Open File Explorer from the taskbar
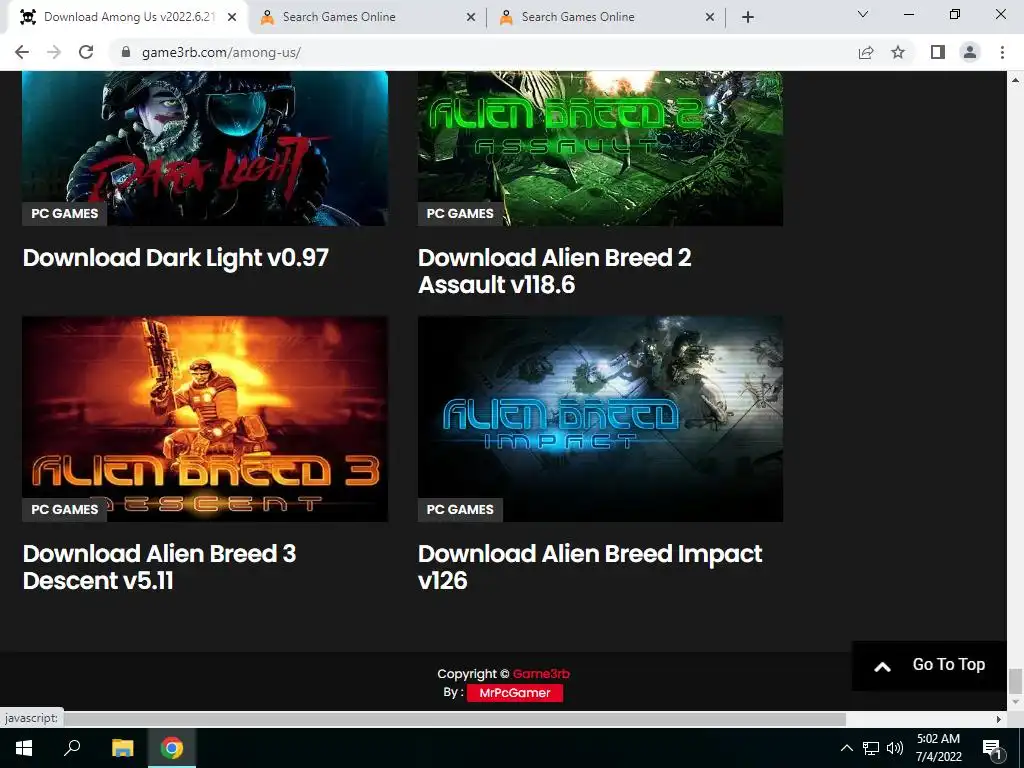1024x768 pixels. [122, 748]
